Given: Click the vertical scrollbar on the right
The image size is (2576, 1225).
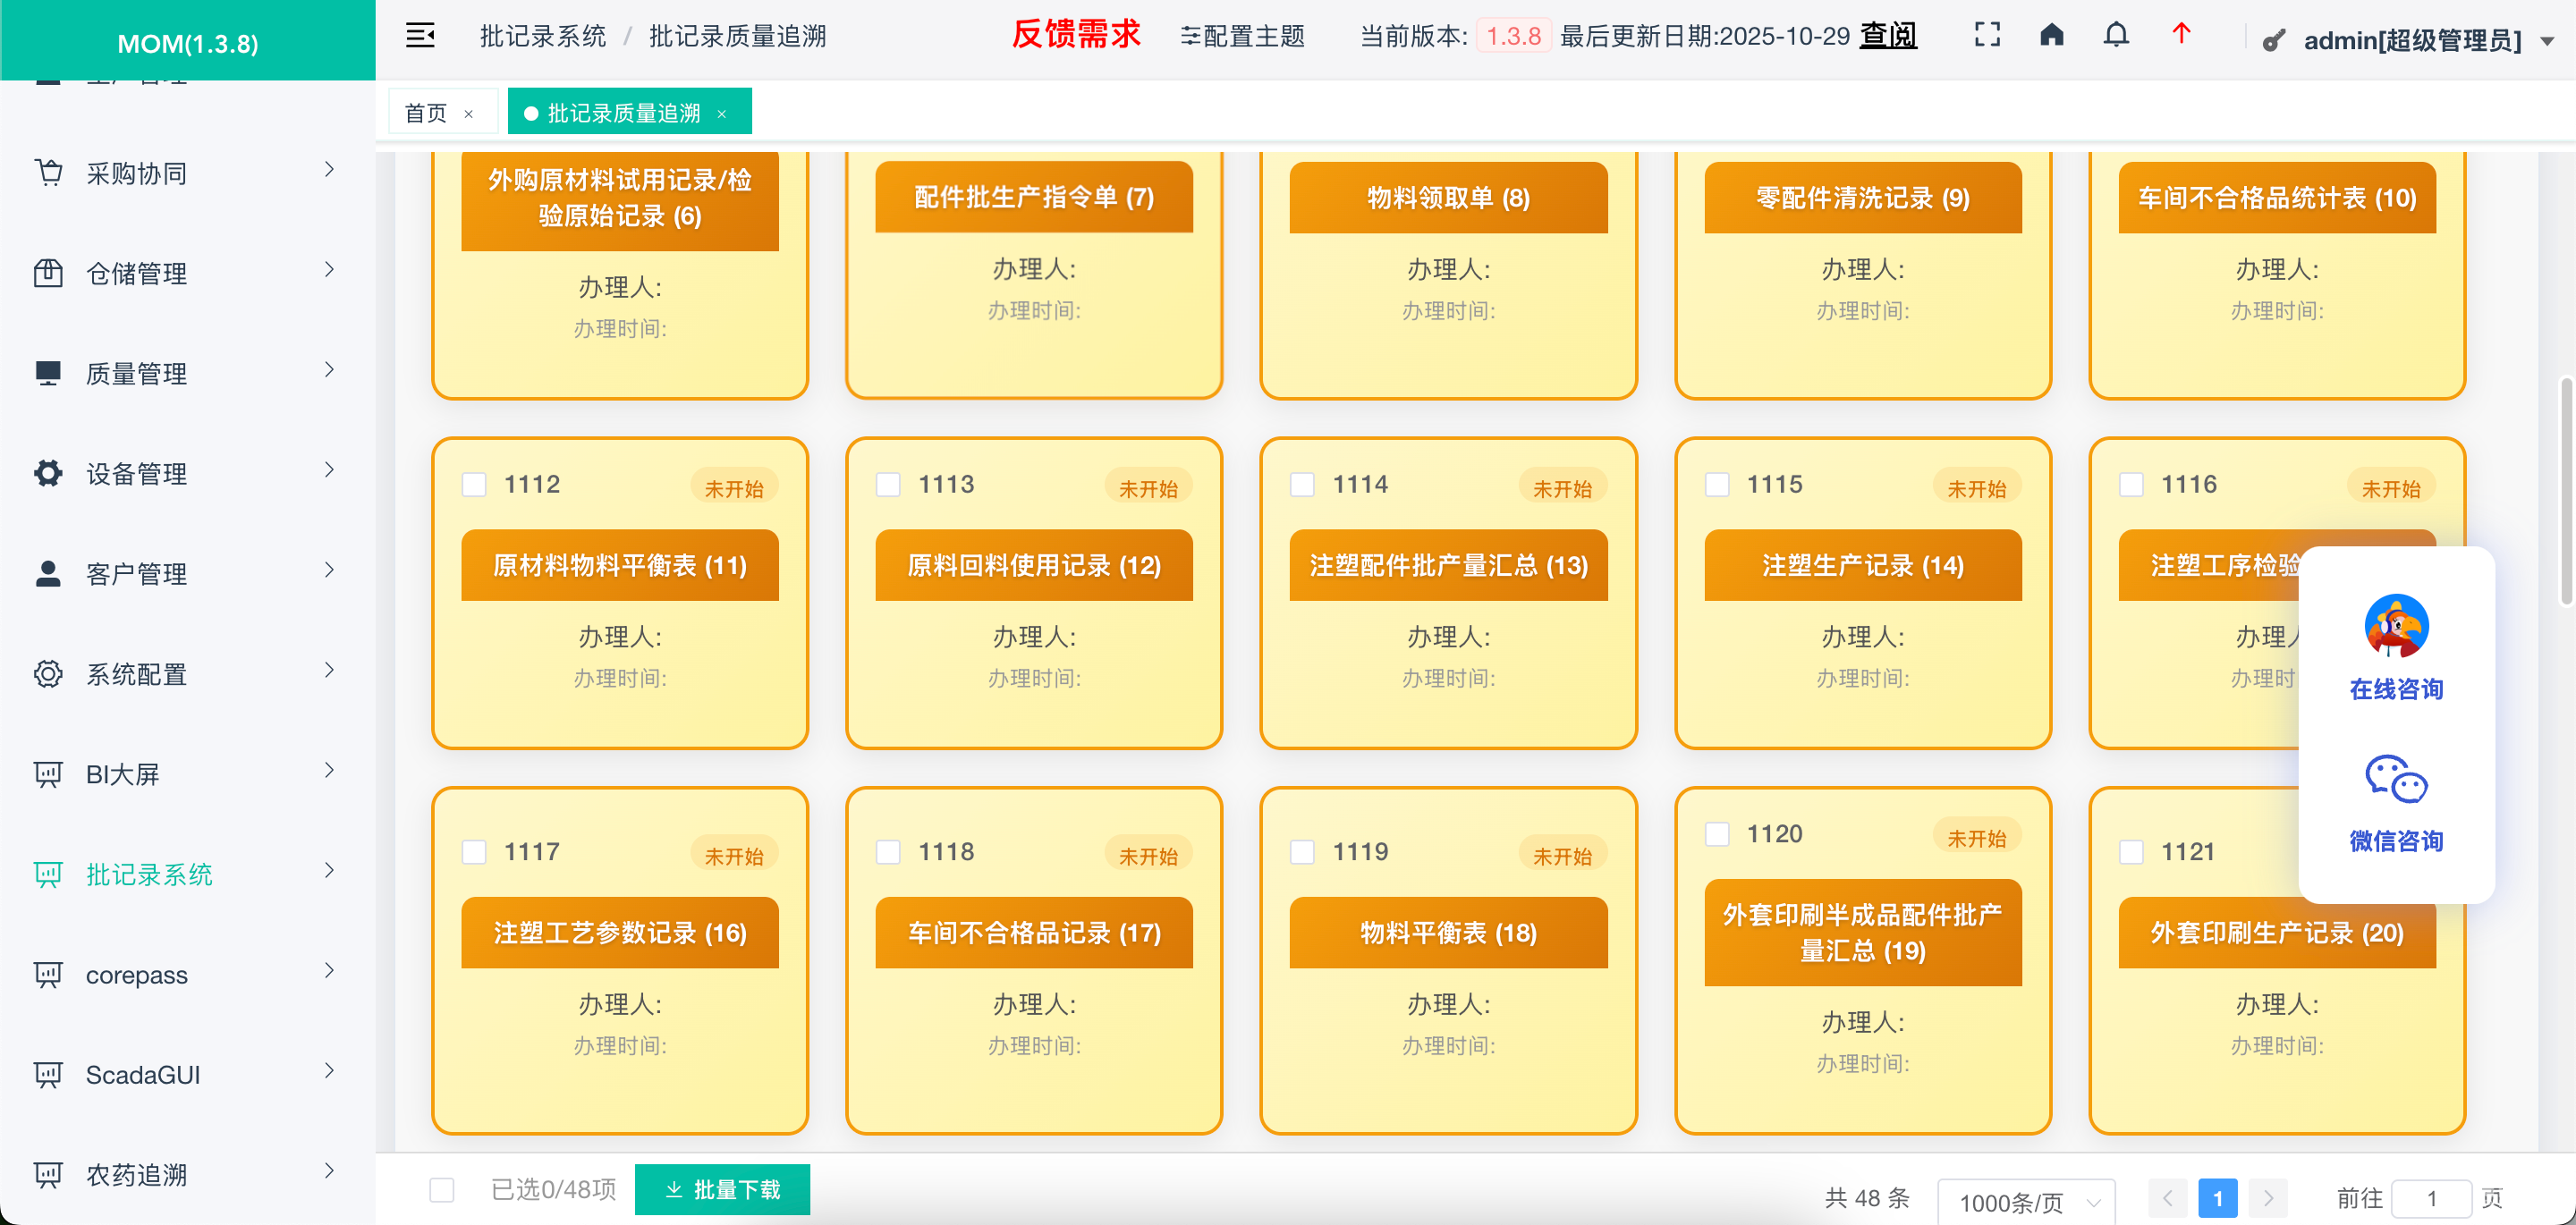Looking at the screenshot, I should (2566, 490).
